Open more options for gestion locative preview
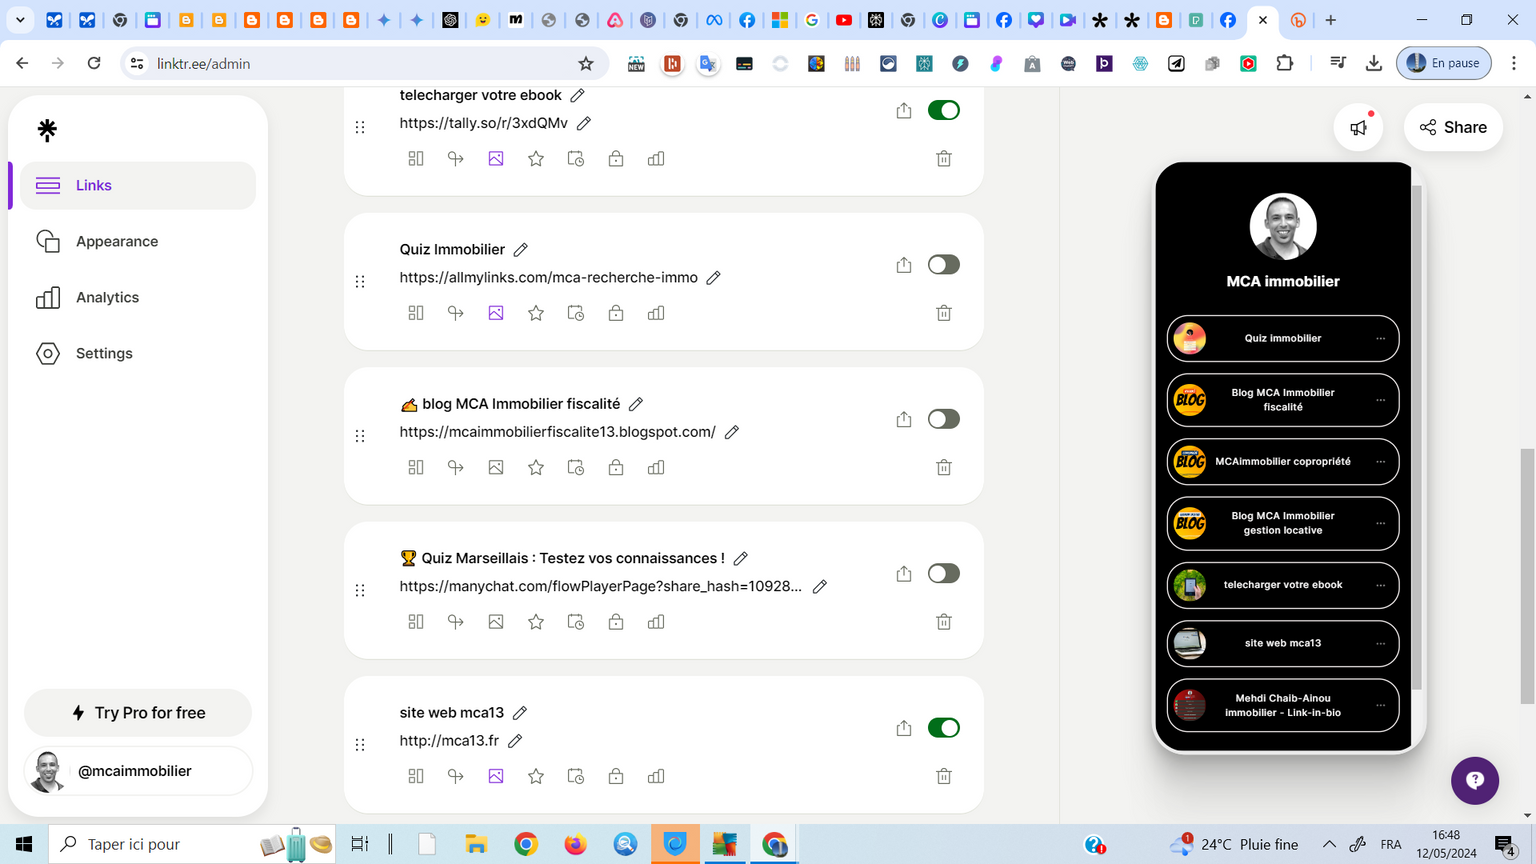1536x864 pixels. (1381, 523)
